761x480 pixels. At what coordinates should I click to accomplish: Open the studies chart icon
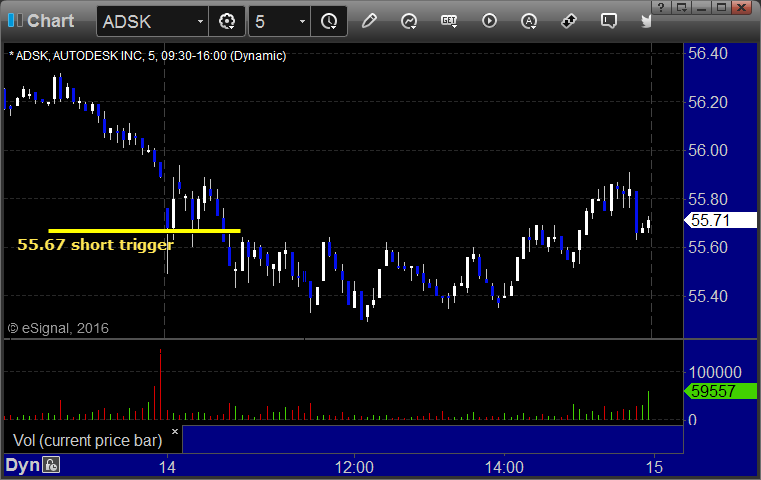pos(409,21)
